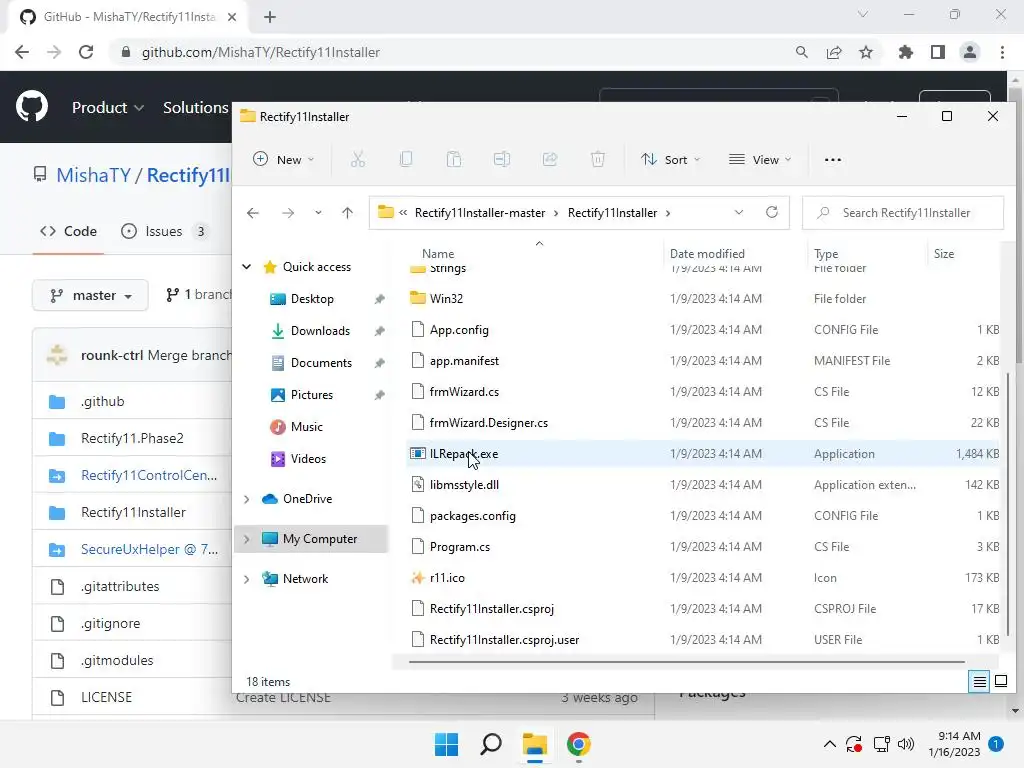Click the Name column header
Screen dimensions: 1024x768
(x=438, y=253)
